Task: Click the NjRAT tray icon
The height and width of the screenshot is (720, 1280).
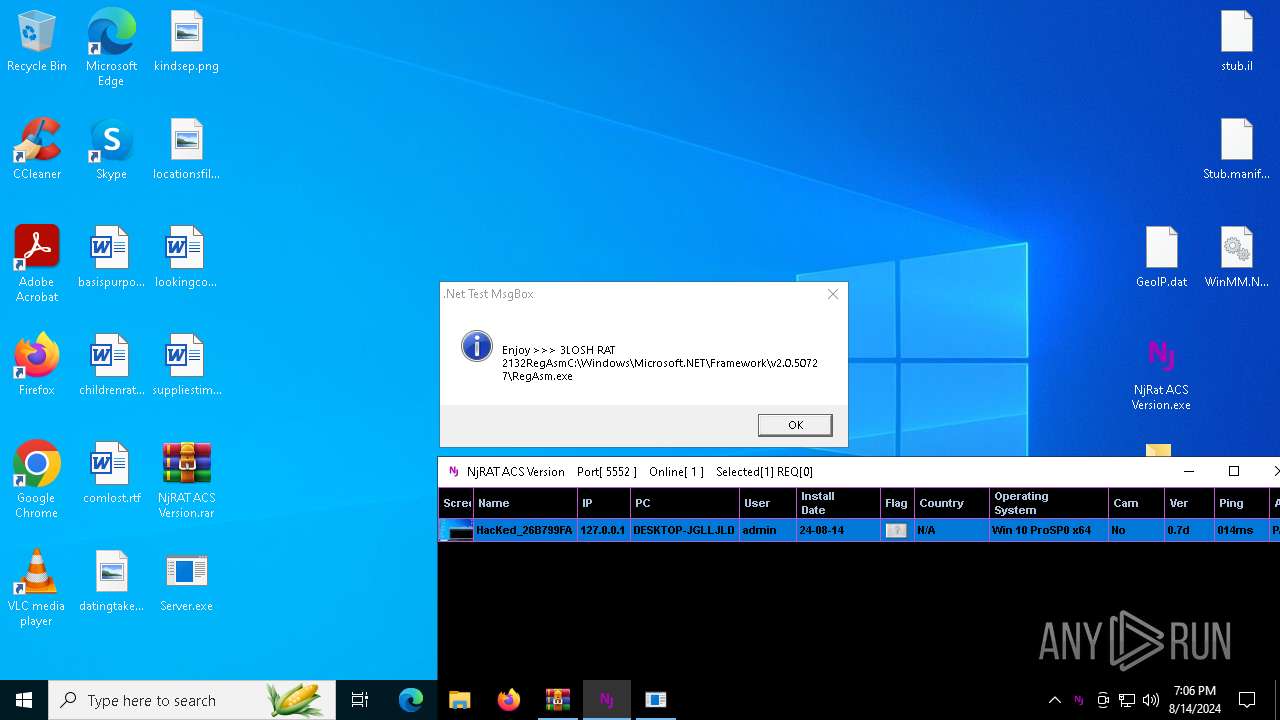Action: tap(1078, 700)
